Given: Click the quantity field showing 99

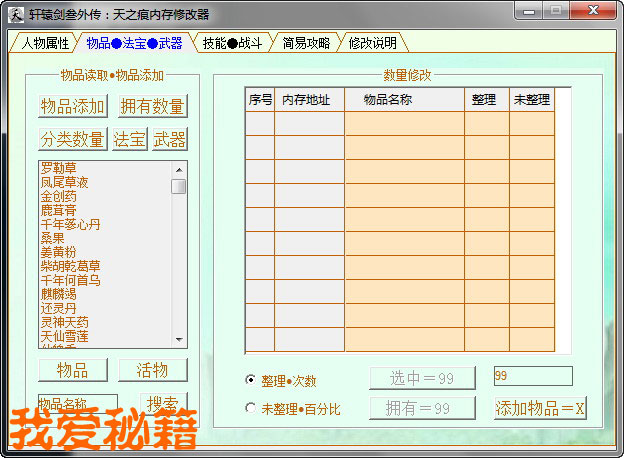Looking at the screenshot, I should coord(532,376).
